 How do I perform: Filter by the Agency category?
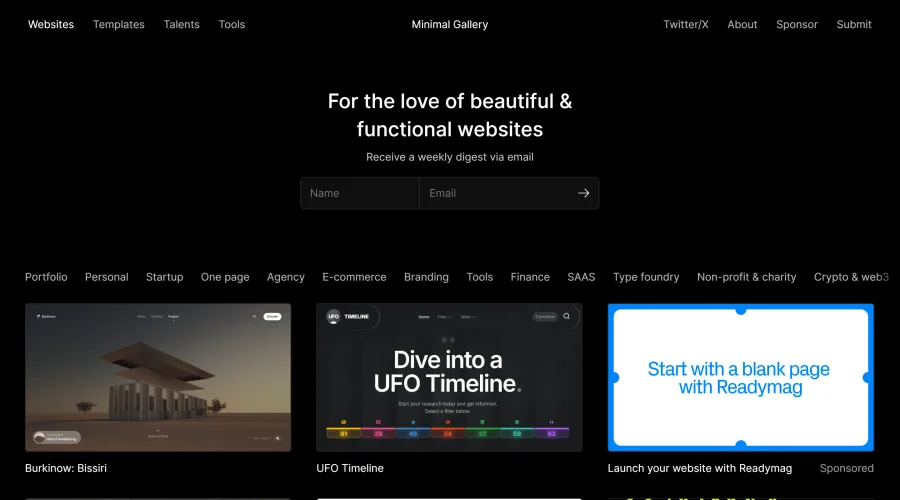coord(286,277)
